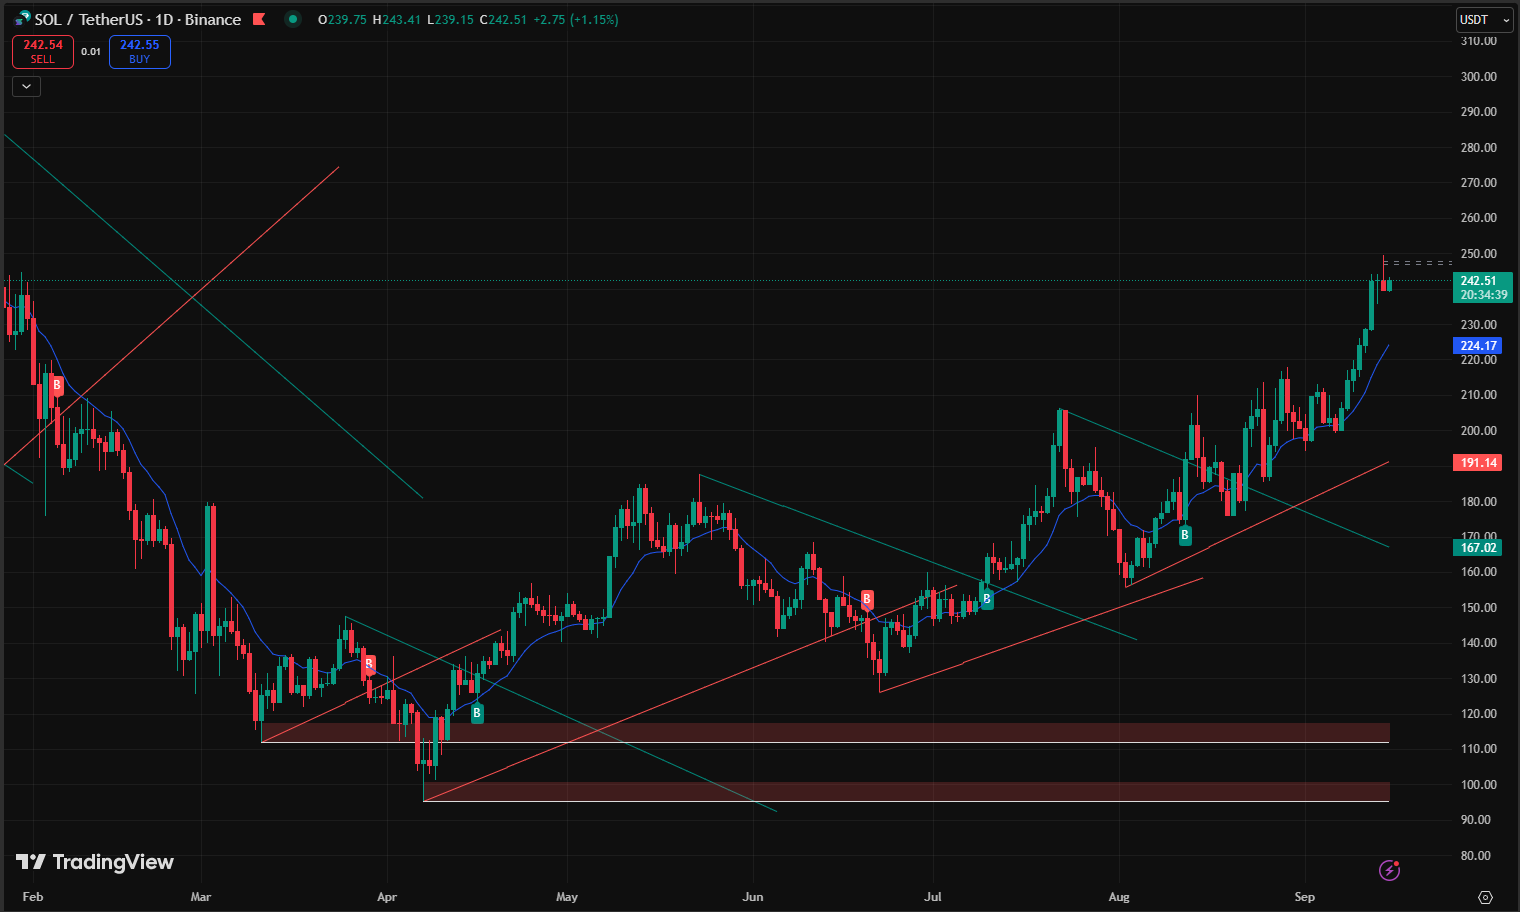Click the Solana symbol logo icon
The image size is (1520, 912).
point(22,19)
